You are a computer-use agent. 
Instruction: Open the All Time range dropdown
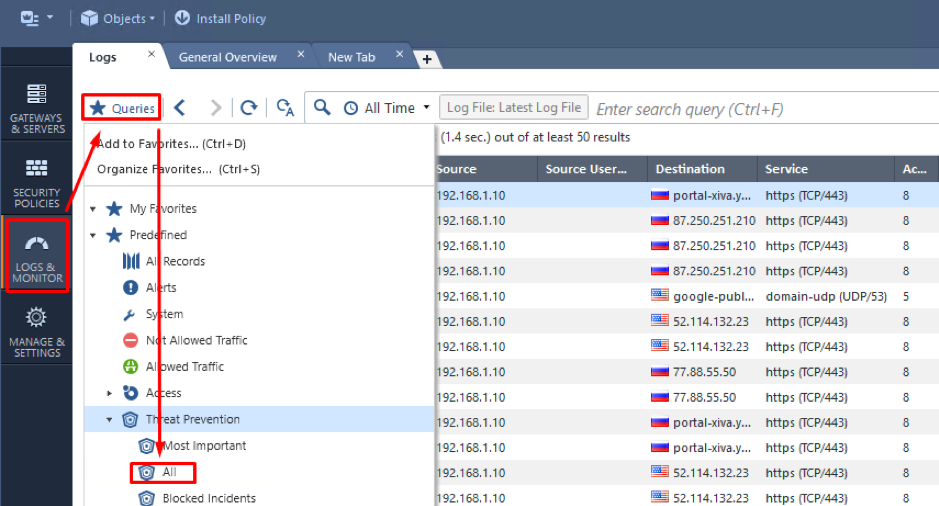point(387,108)
